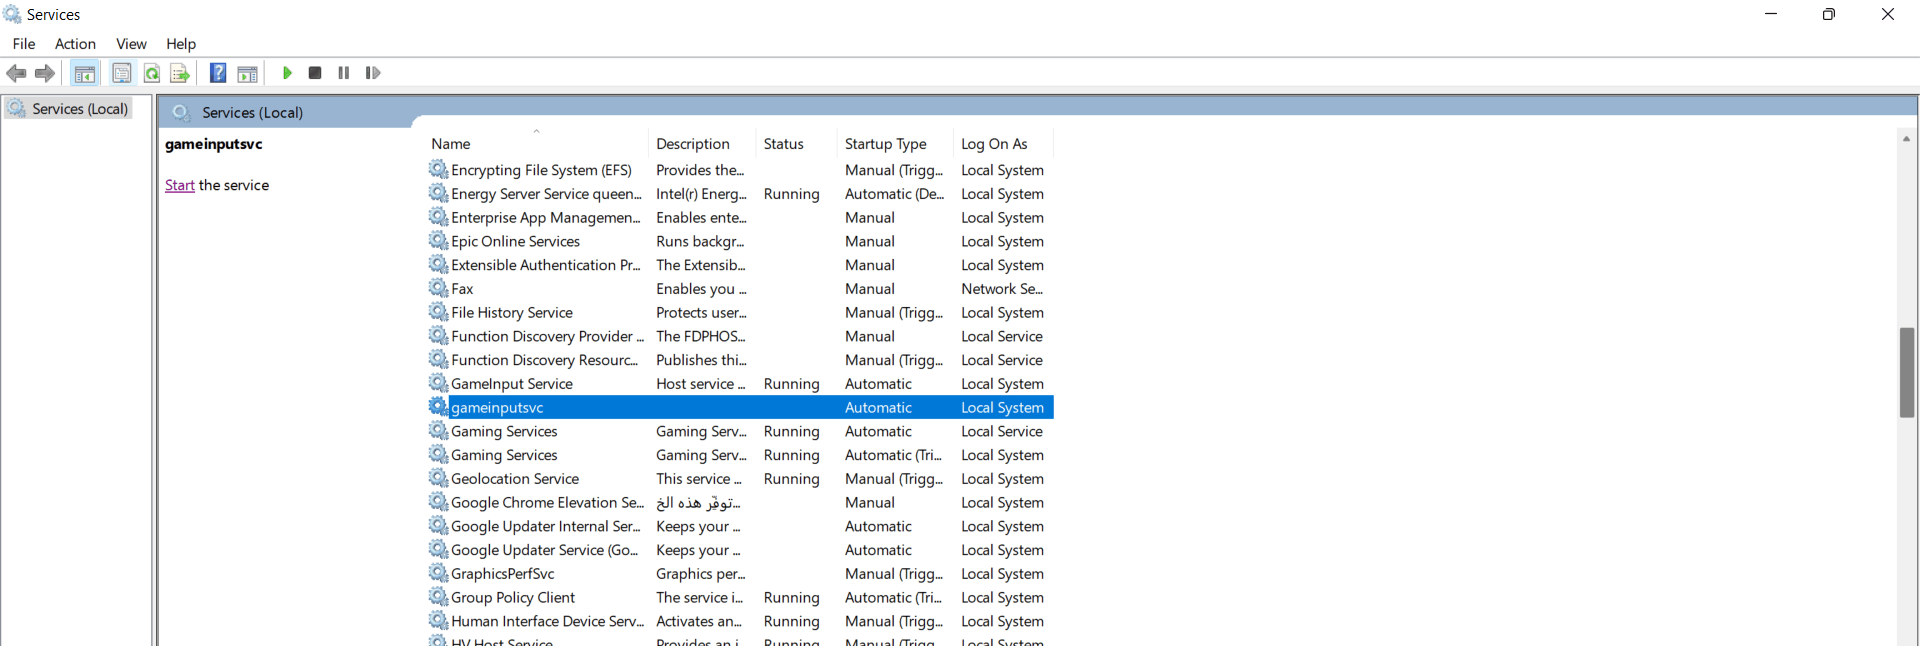Select Google Chrome Elevation Service row
The width and height of the screenshot is (1920, 646).
[740, 503]
